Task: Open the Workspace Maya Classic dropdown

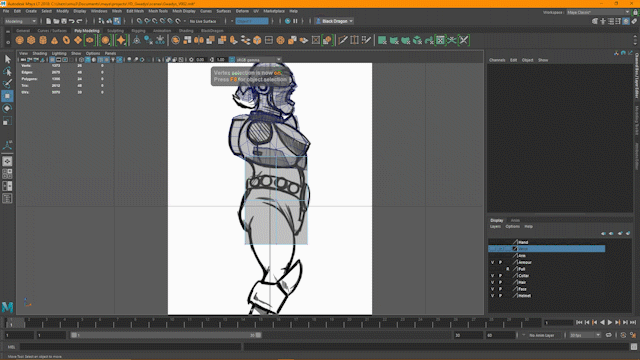Action: coord(598,12)
